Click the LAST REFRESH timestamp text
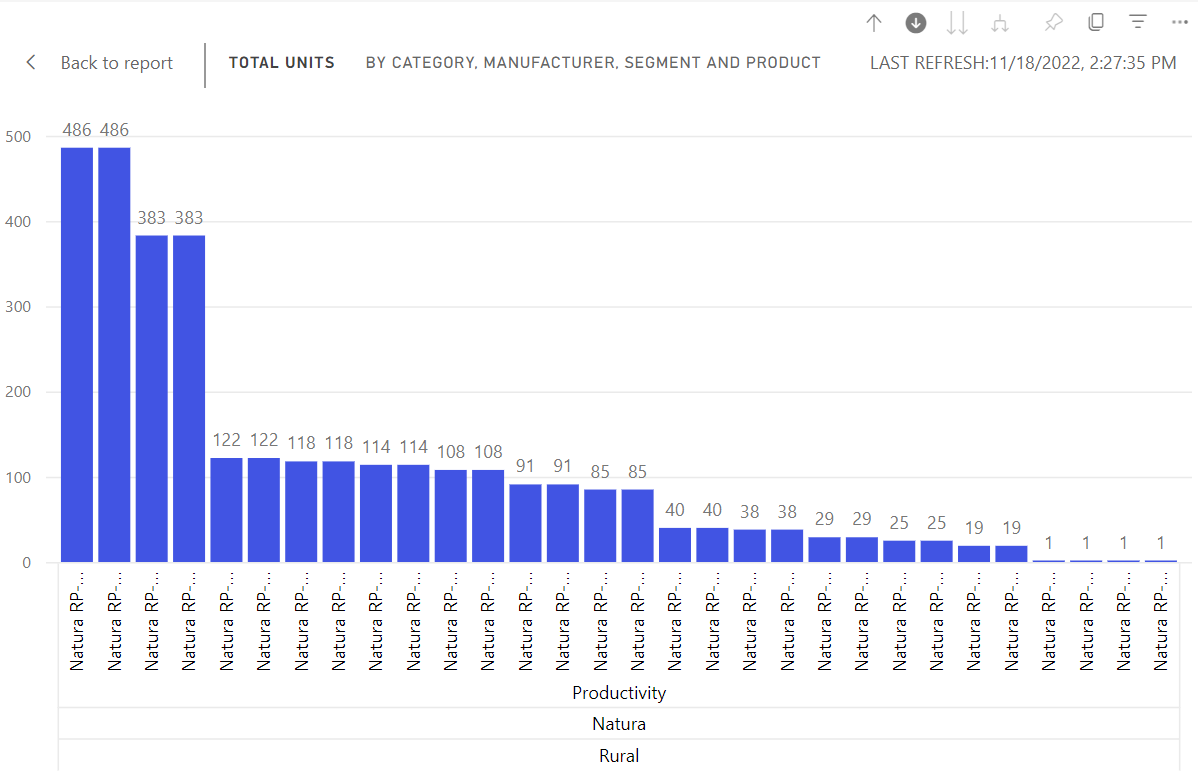Viewport: 1198px width, 783px height. [1023, 63]
